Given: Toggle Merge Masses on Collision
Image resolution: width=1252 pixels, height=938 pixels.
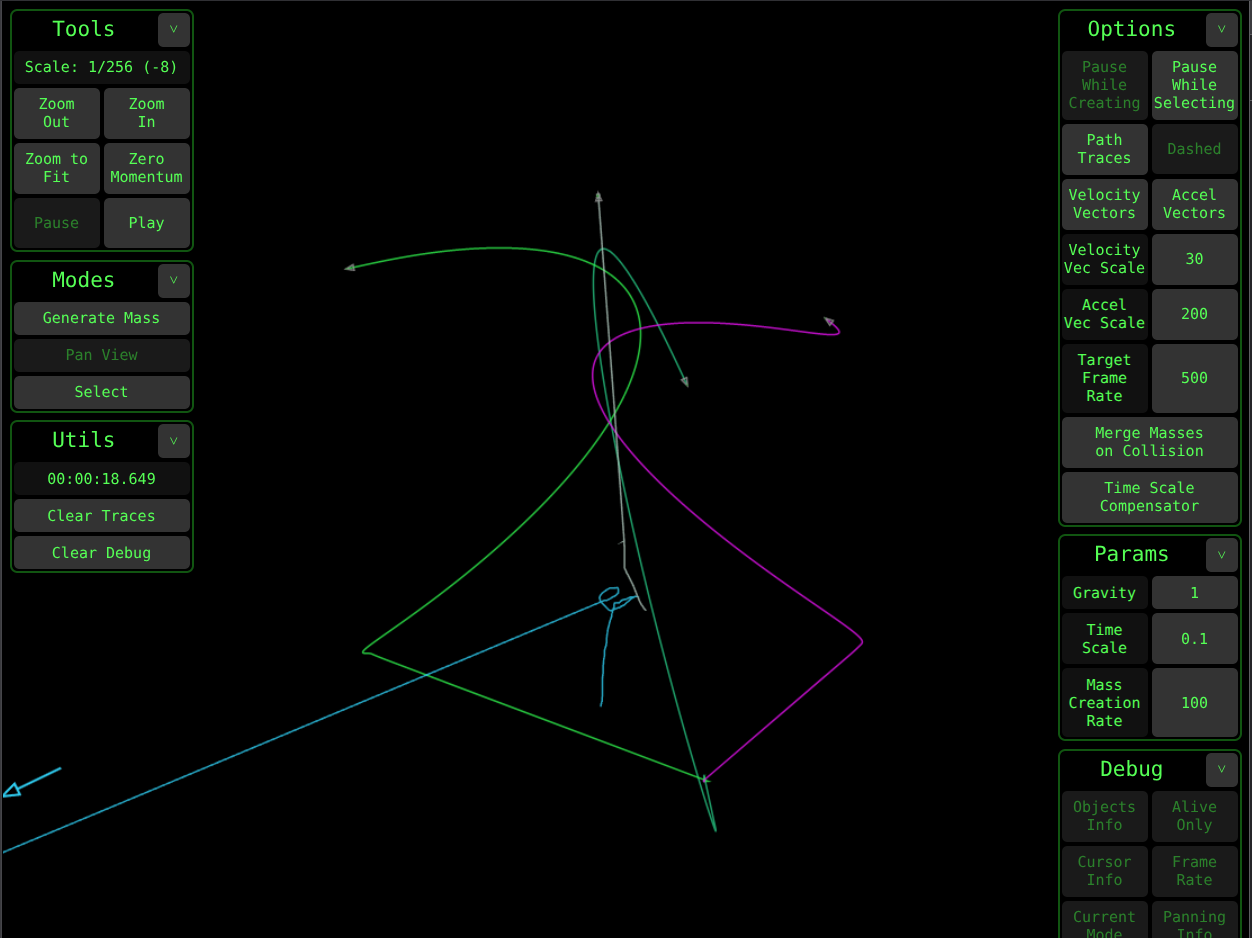Looking at the screenshot, I should coord(1150,442).
